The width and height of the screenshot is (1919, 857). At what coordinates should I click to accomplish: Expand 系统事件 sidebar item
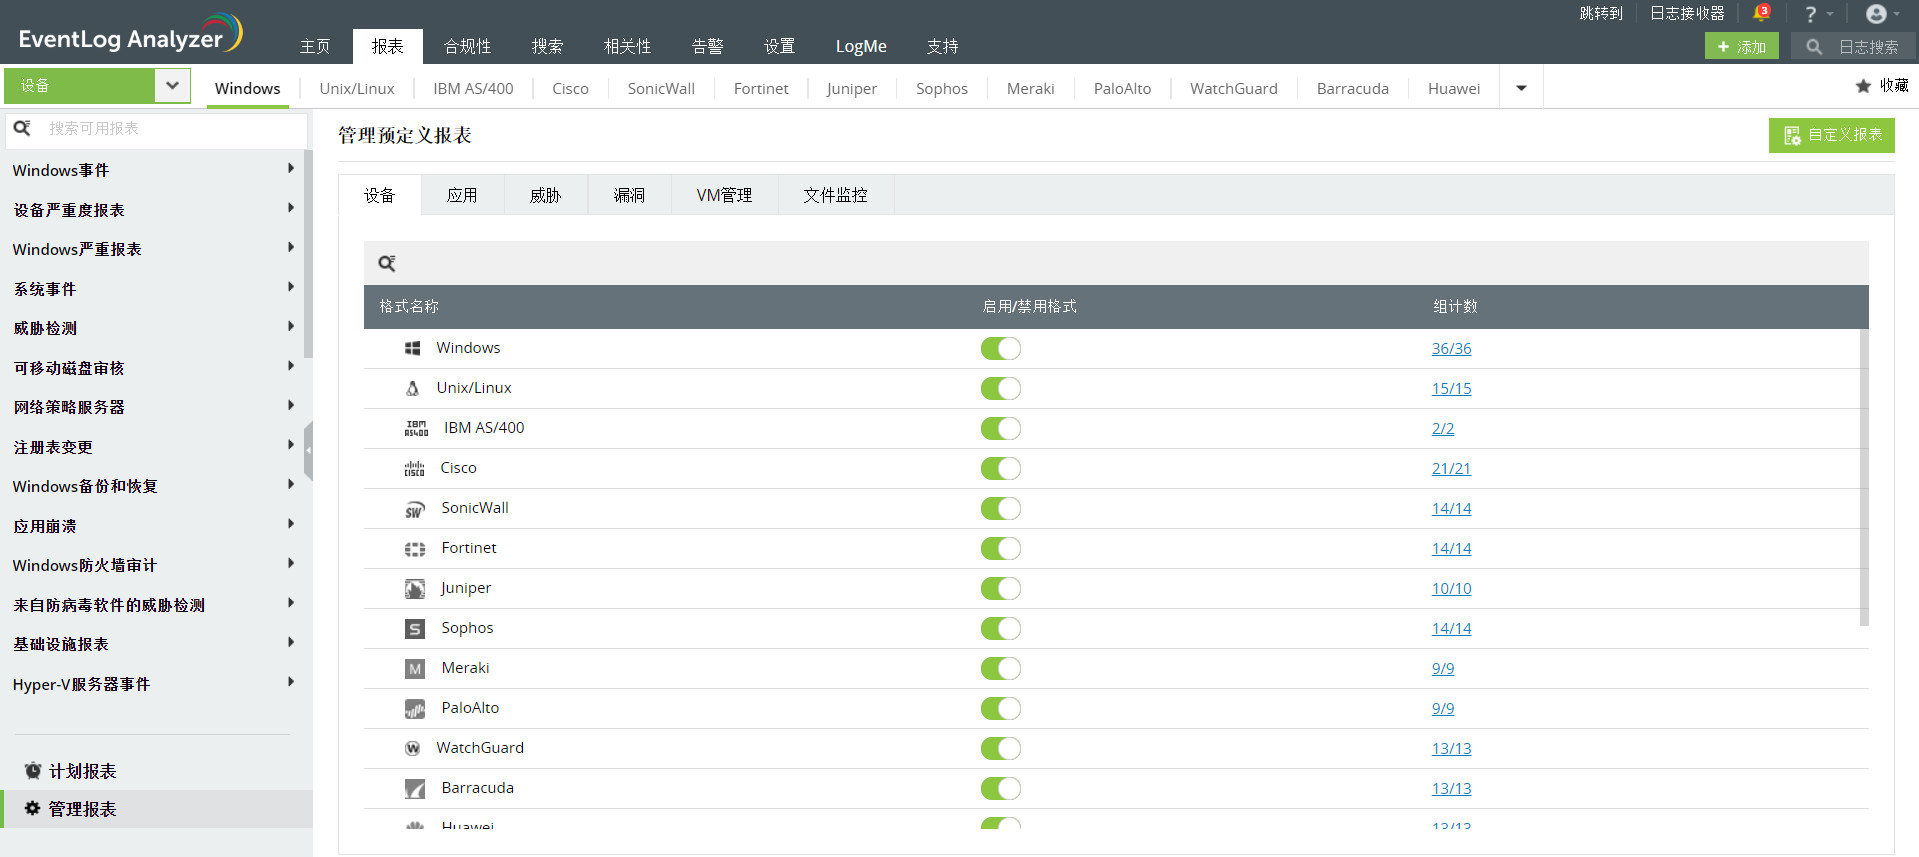(291, 287)
